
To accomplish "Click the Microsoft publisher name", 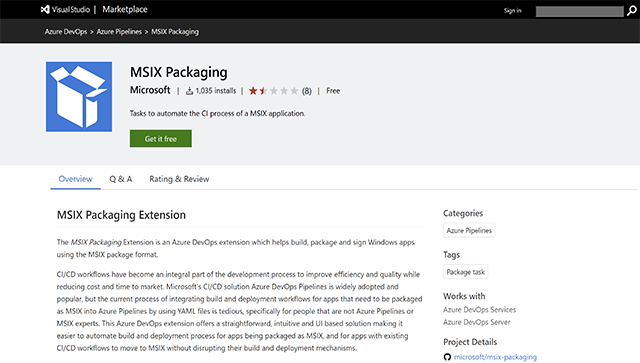I will (150, 90).
